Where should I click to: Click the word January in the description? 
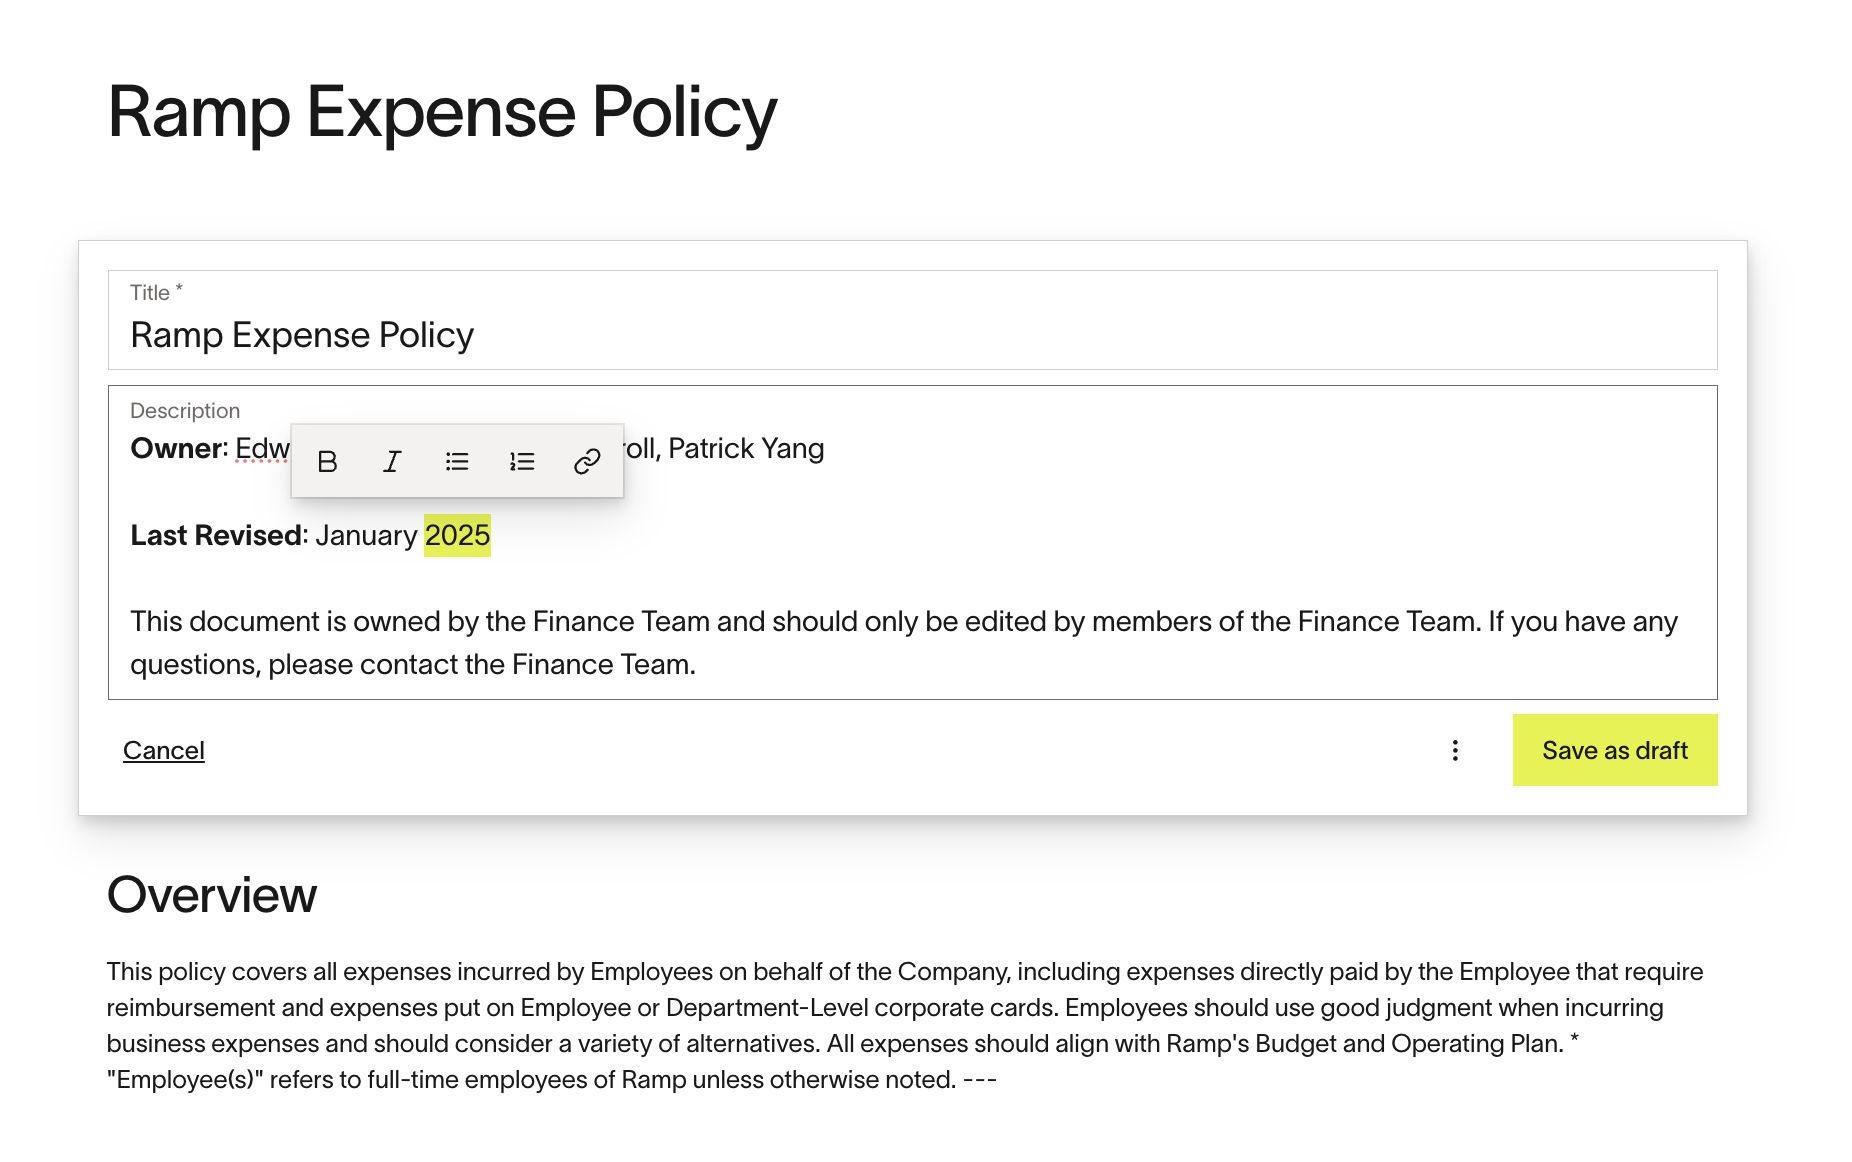click(366, 536)
